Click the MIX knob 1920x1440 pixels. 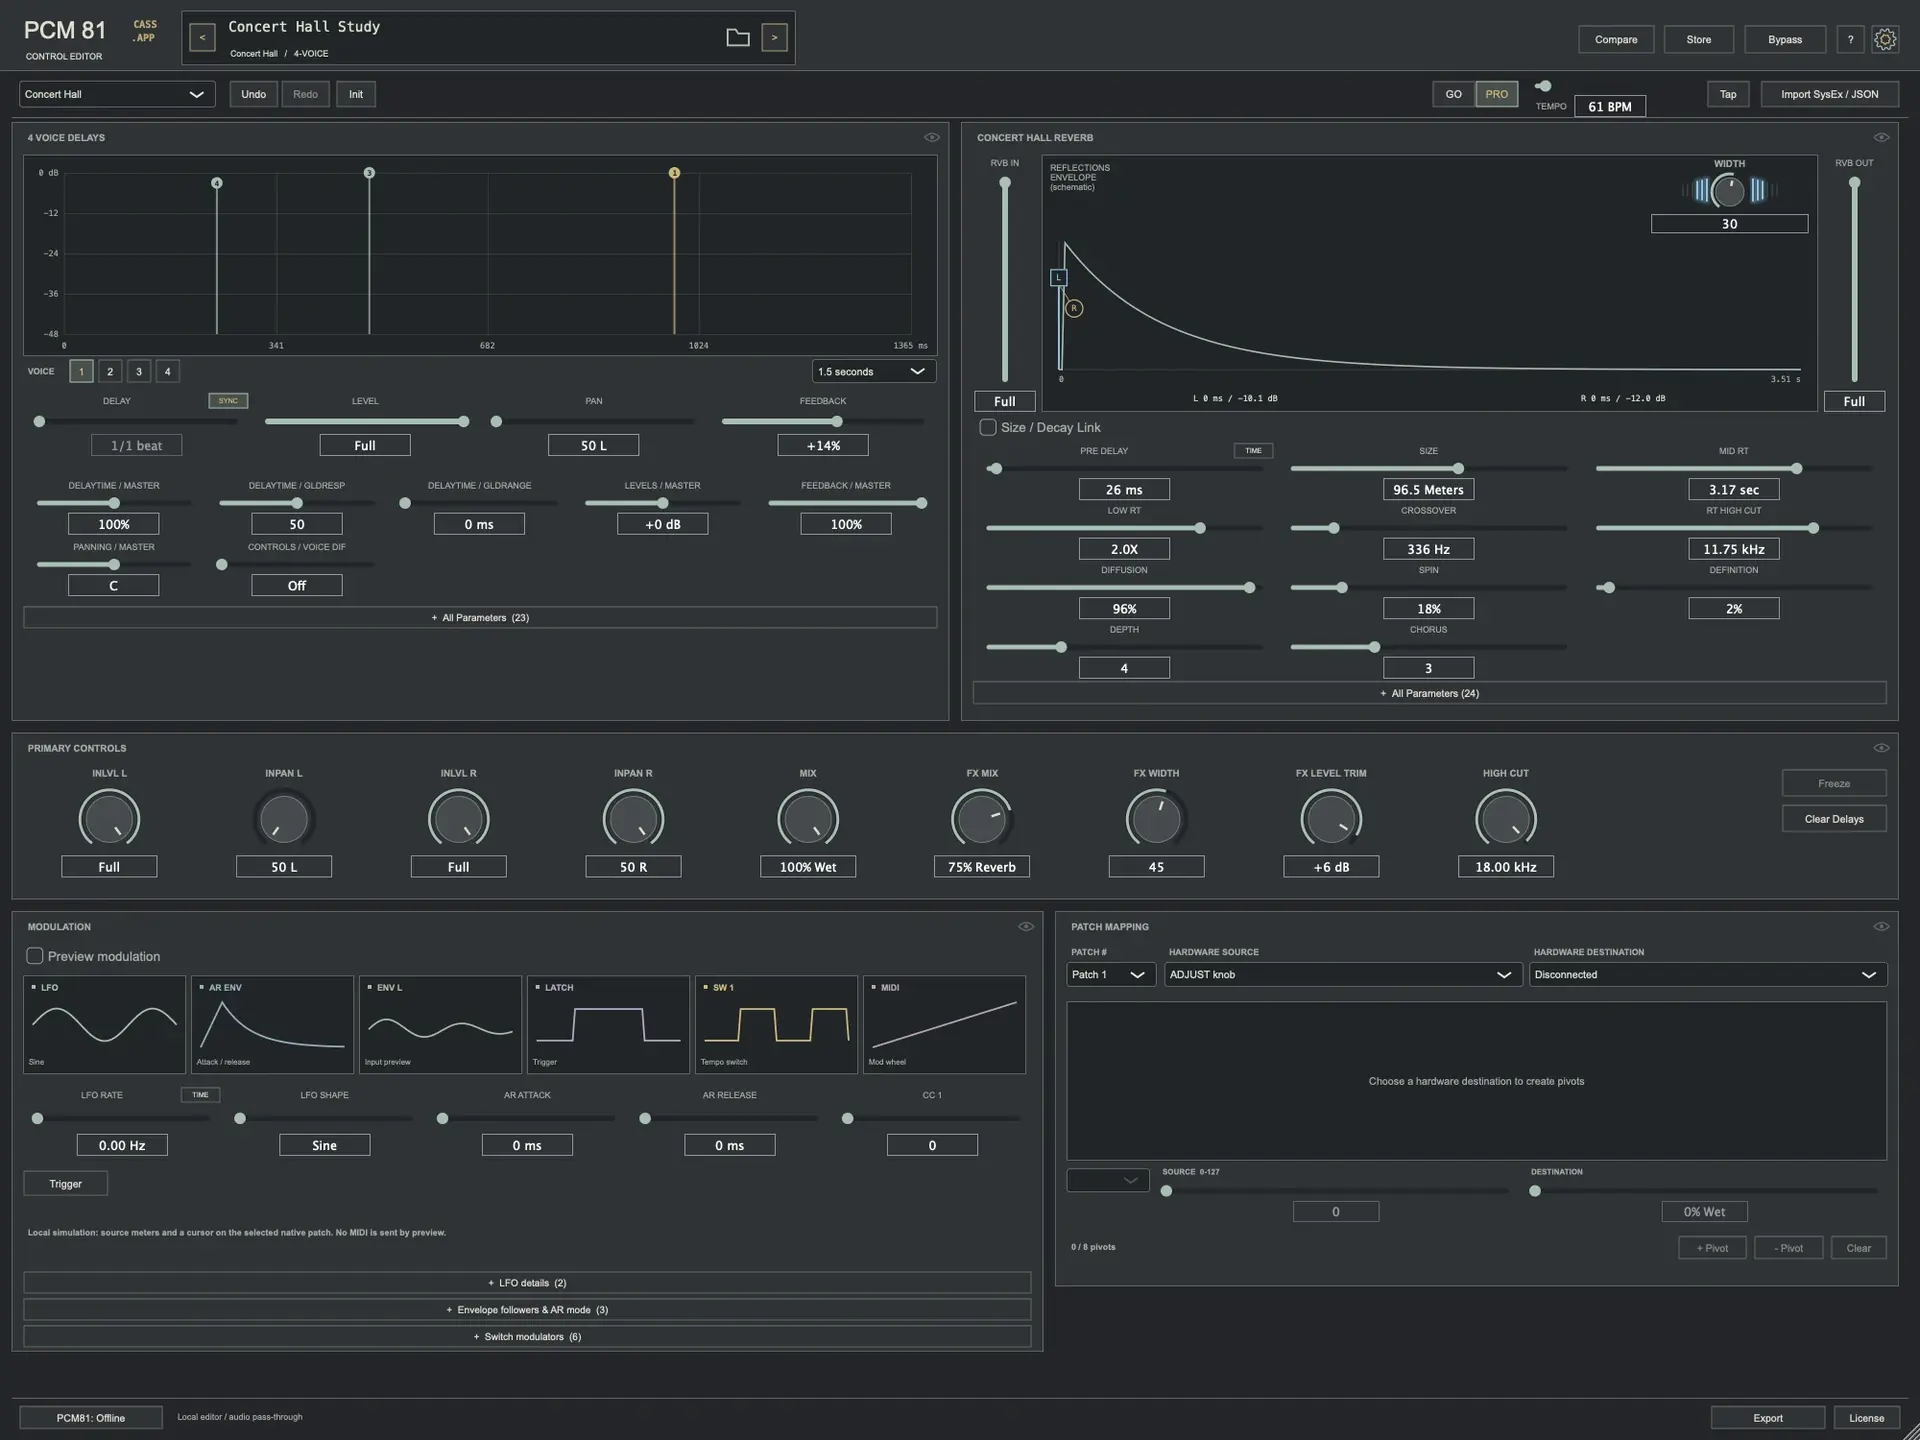[x=808, y=818]
